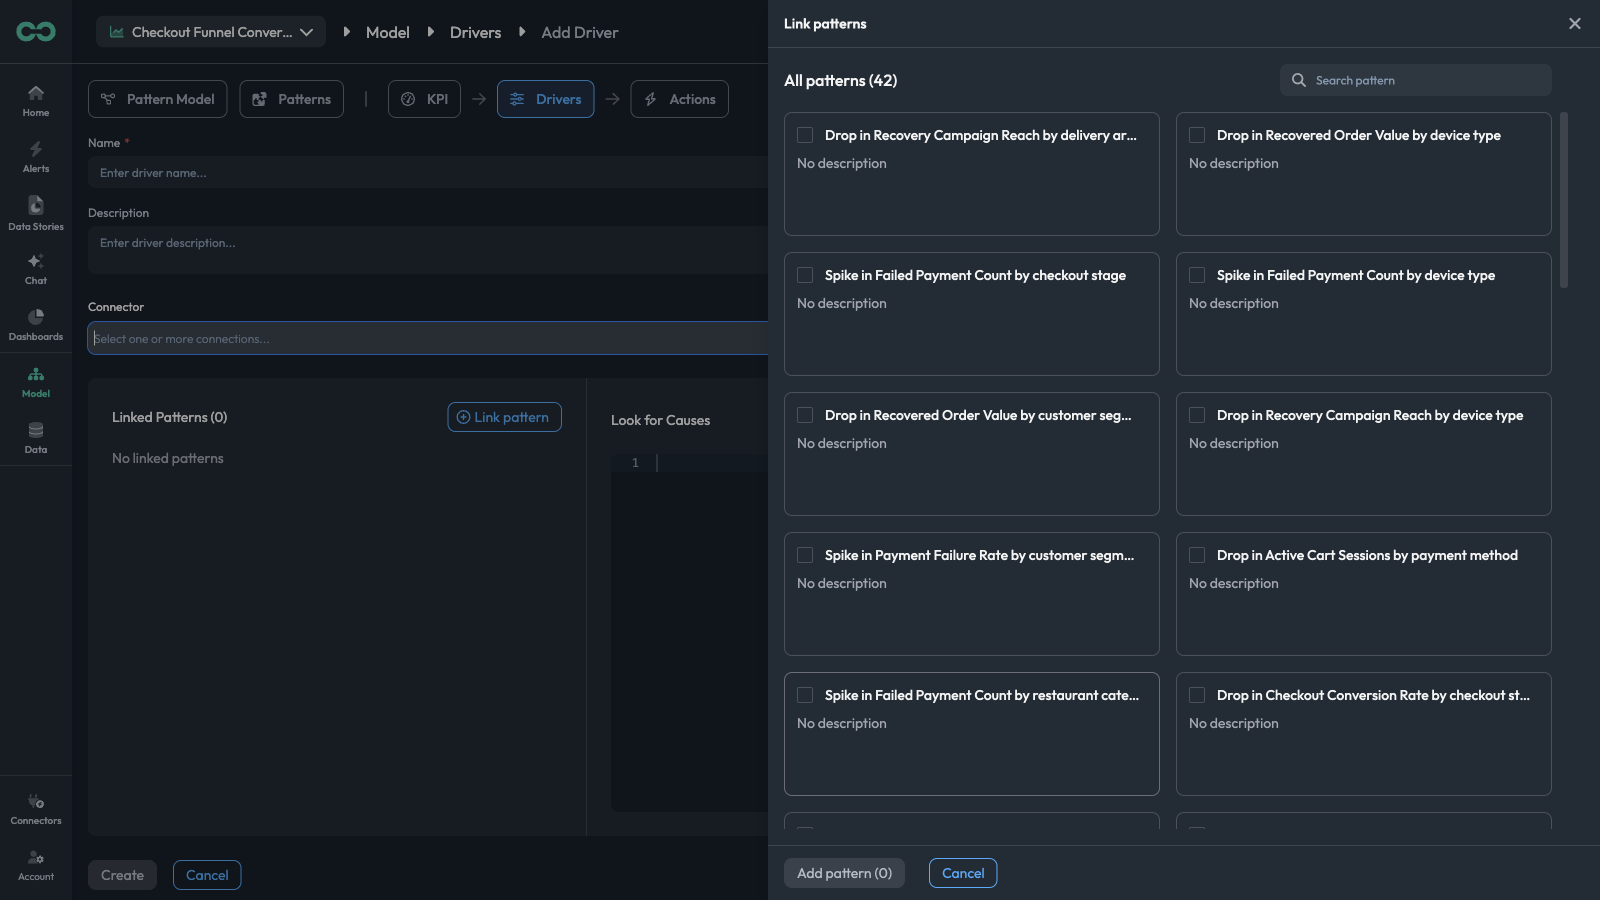Go to Model in the breadcrumb
The width and height of the screenshot is (1600, 900).
[388, 32]
